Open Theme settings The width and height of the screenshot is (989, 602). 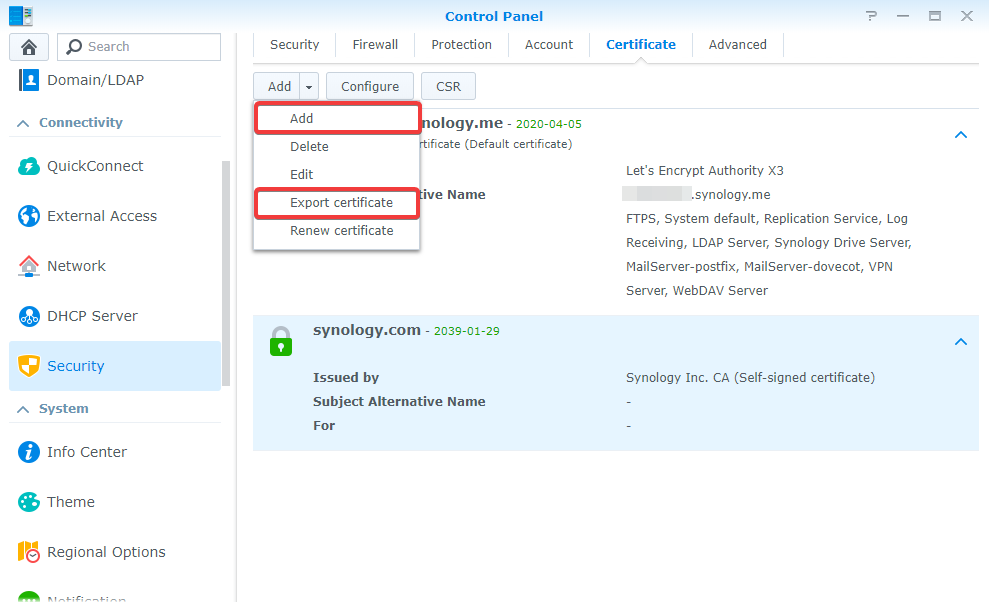coord(71,502)
